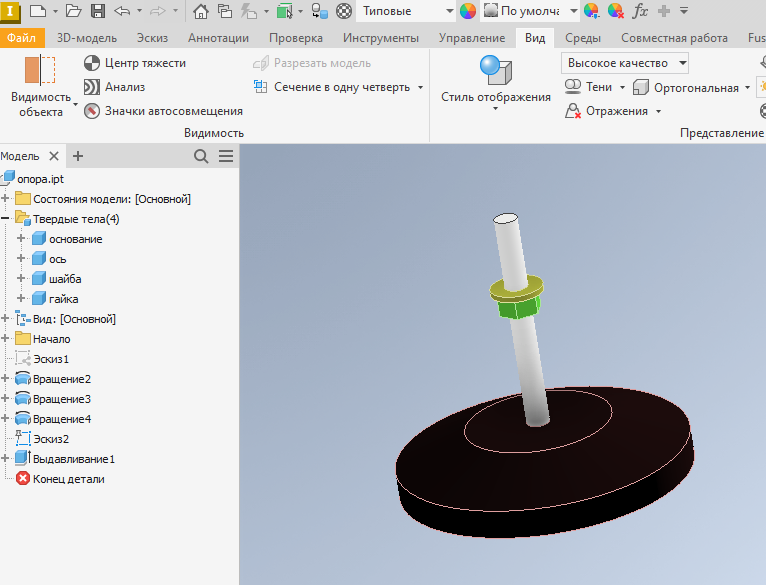Select Эскиз1 in the browser
The image size is (766, 585).
click(50, 359)
